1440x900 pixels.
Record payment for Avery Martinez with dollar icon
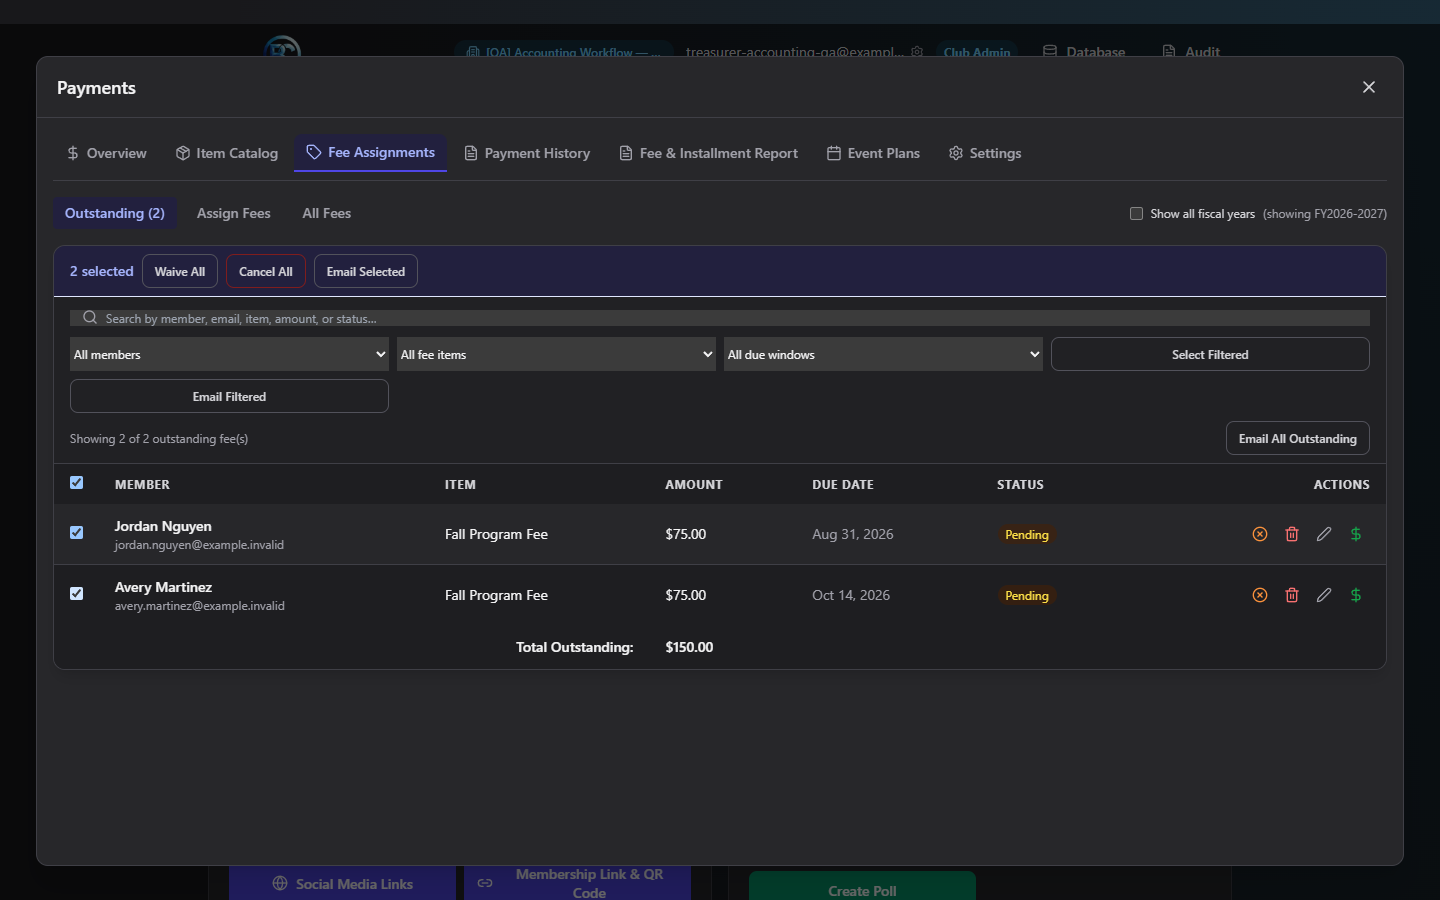pos(1356,595)
